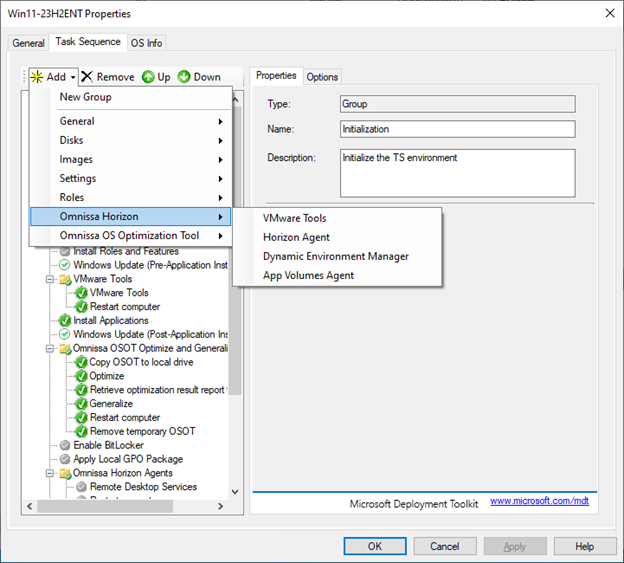Click check icon beside Generalize step
The height and width of the screenshot is (563, 624).
pyautogui.click(x=81, y=404)
